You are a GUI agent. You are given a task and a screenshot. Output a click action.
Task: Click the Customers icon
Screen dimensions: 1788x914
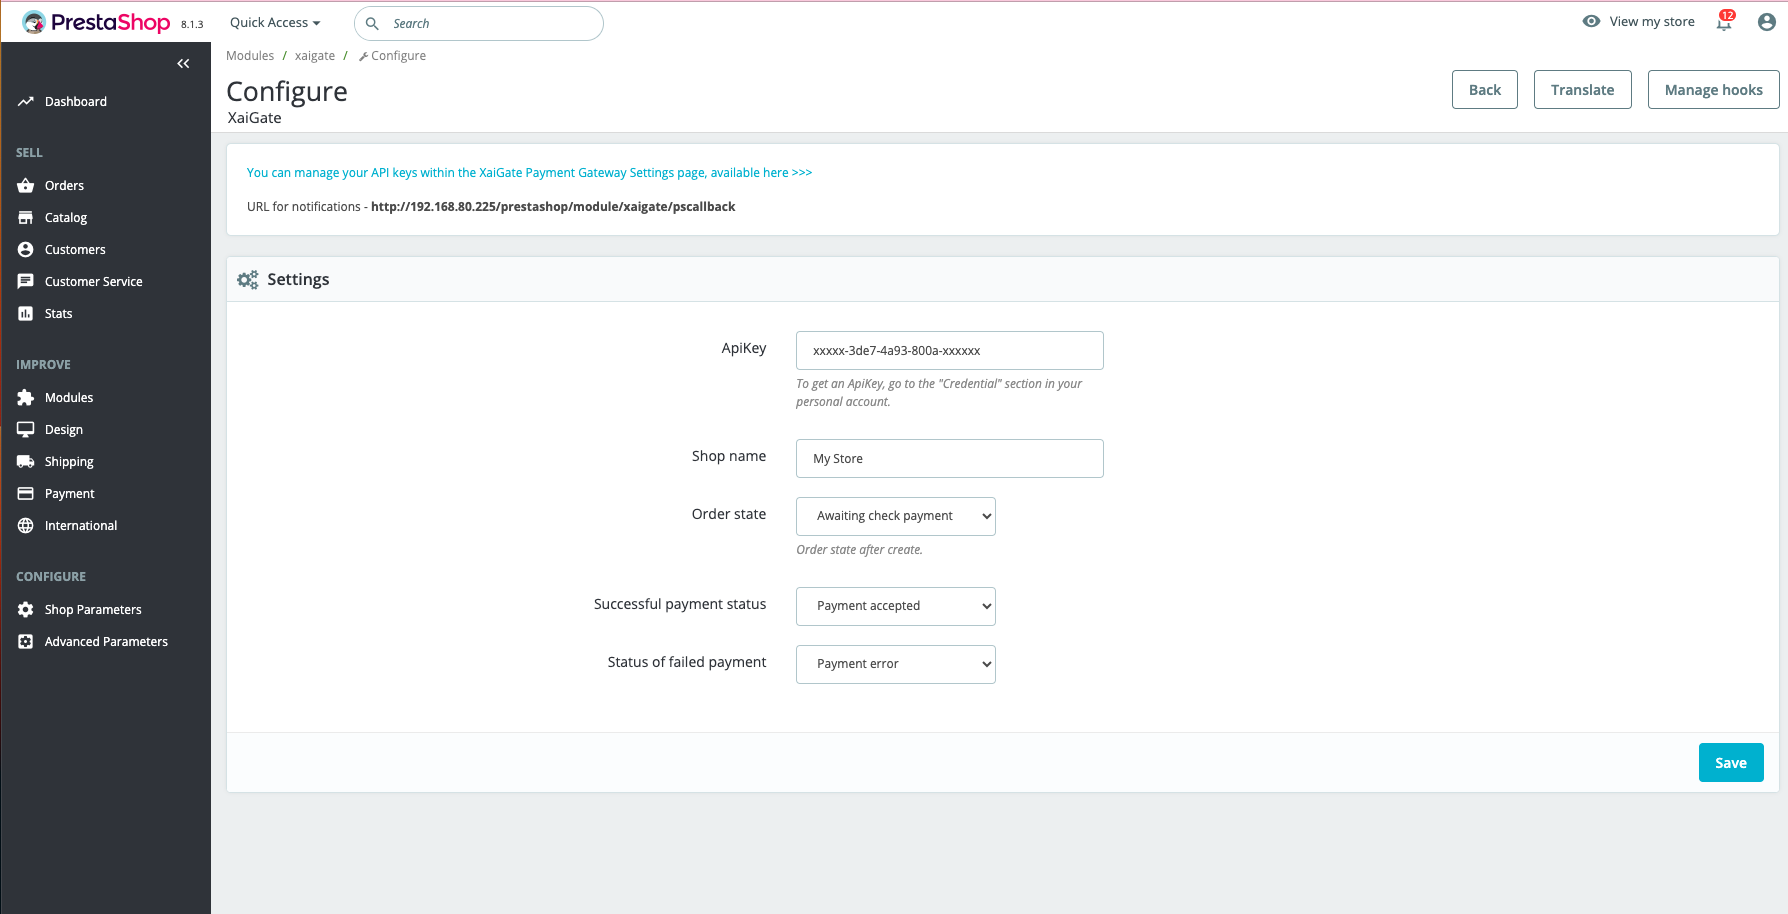(26, 249)
